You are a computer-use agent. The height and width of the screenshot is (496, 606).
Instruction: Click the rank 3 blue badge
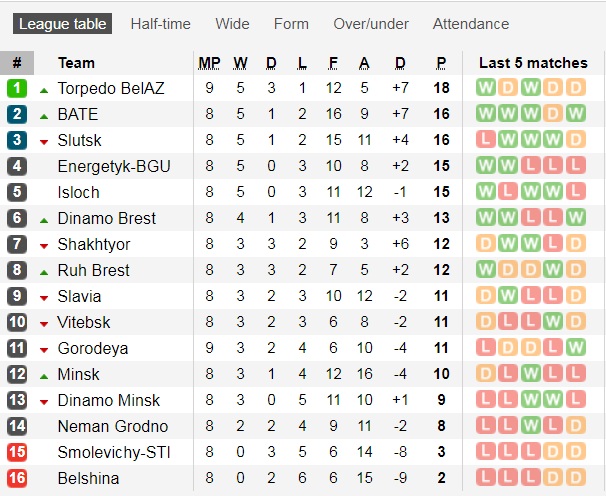17,140
